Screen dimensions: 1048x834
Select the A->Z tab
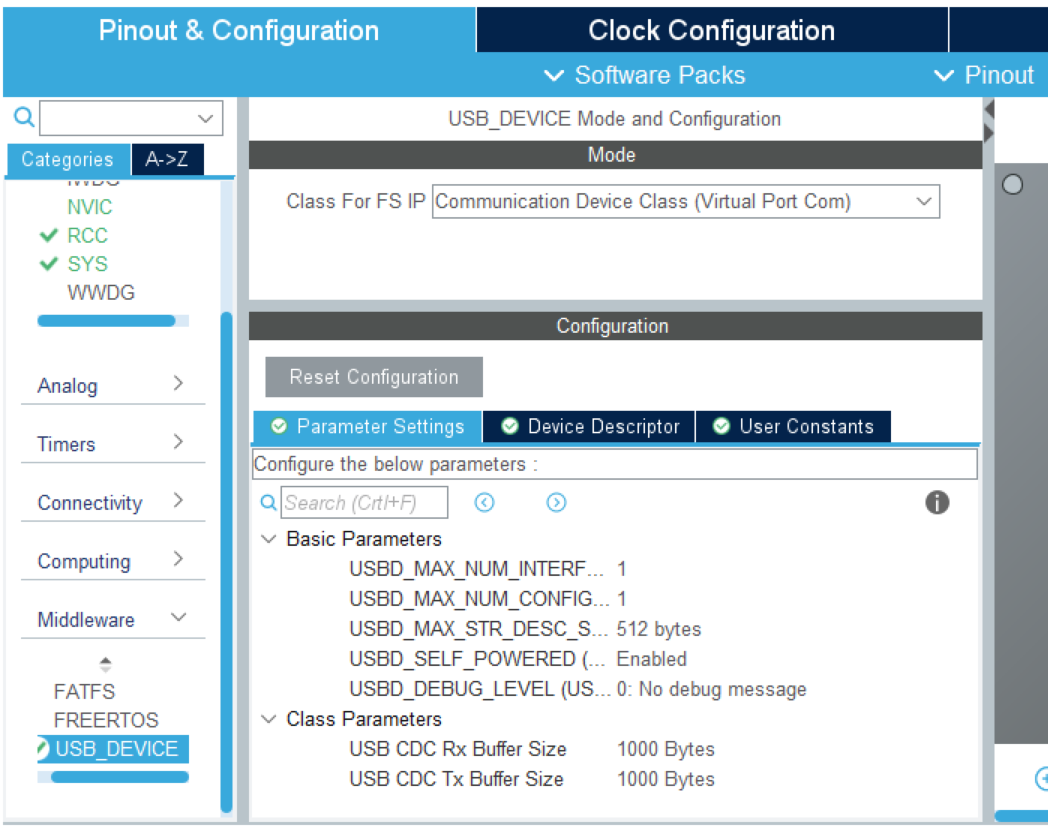point(167,159)
